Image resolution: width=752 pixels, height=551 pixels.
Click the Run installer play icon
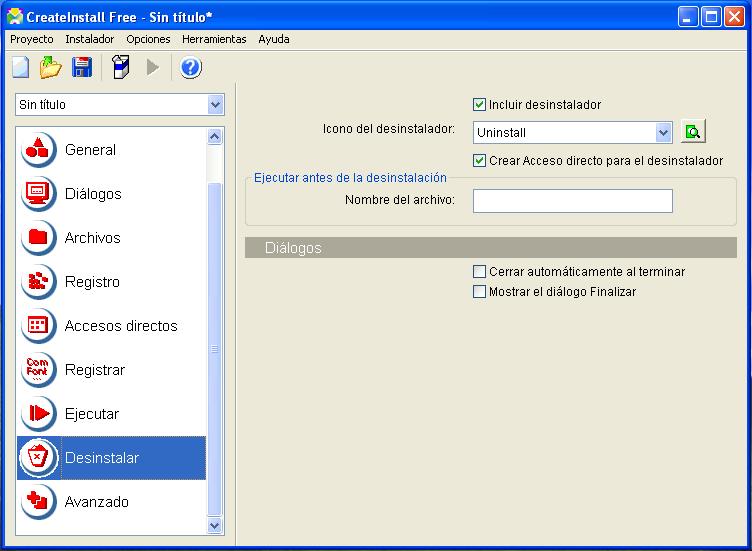click(x=153, y=67)
